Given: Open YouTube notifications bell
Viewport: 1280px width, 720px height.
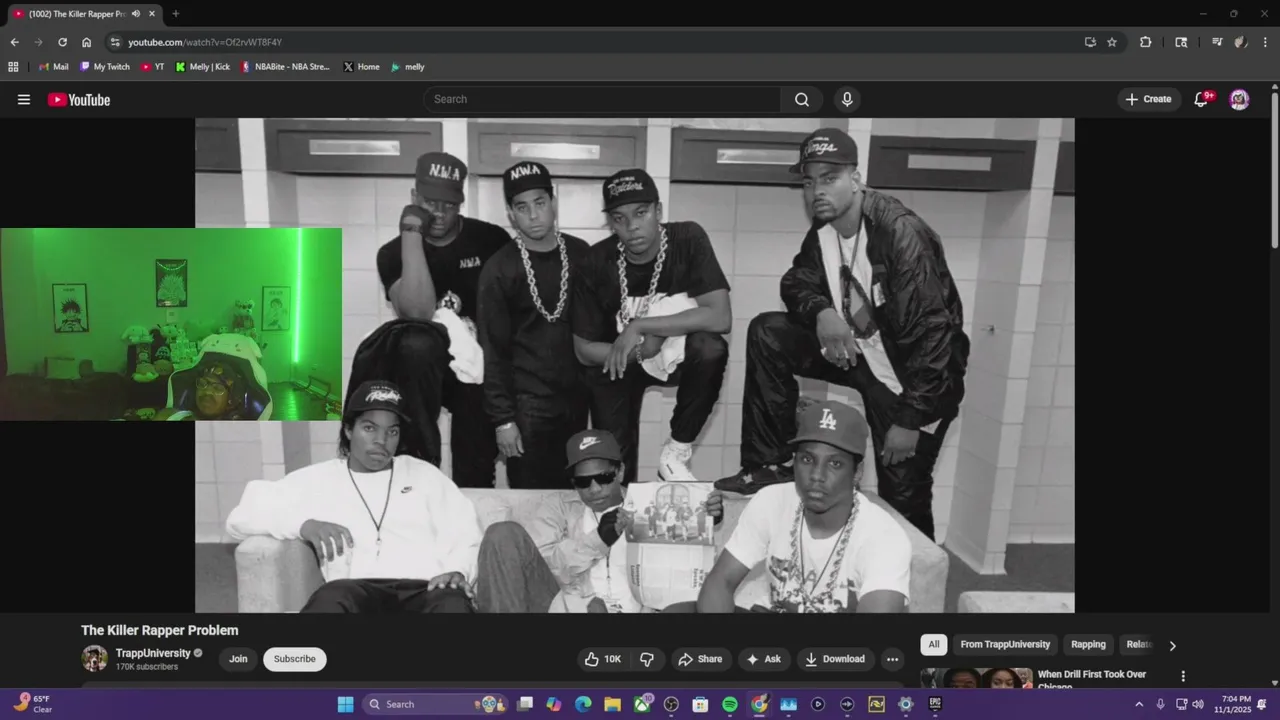Looking at the screenshot, I should (1202, 99).
